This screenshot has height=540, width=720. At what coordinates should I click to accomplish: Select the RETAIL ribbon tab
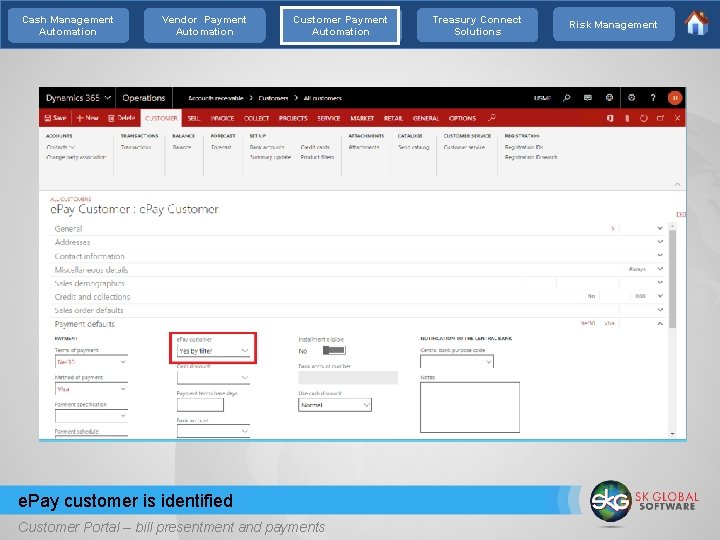pyautogui.click(x=393, y=118)
